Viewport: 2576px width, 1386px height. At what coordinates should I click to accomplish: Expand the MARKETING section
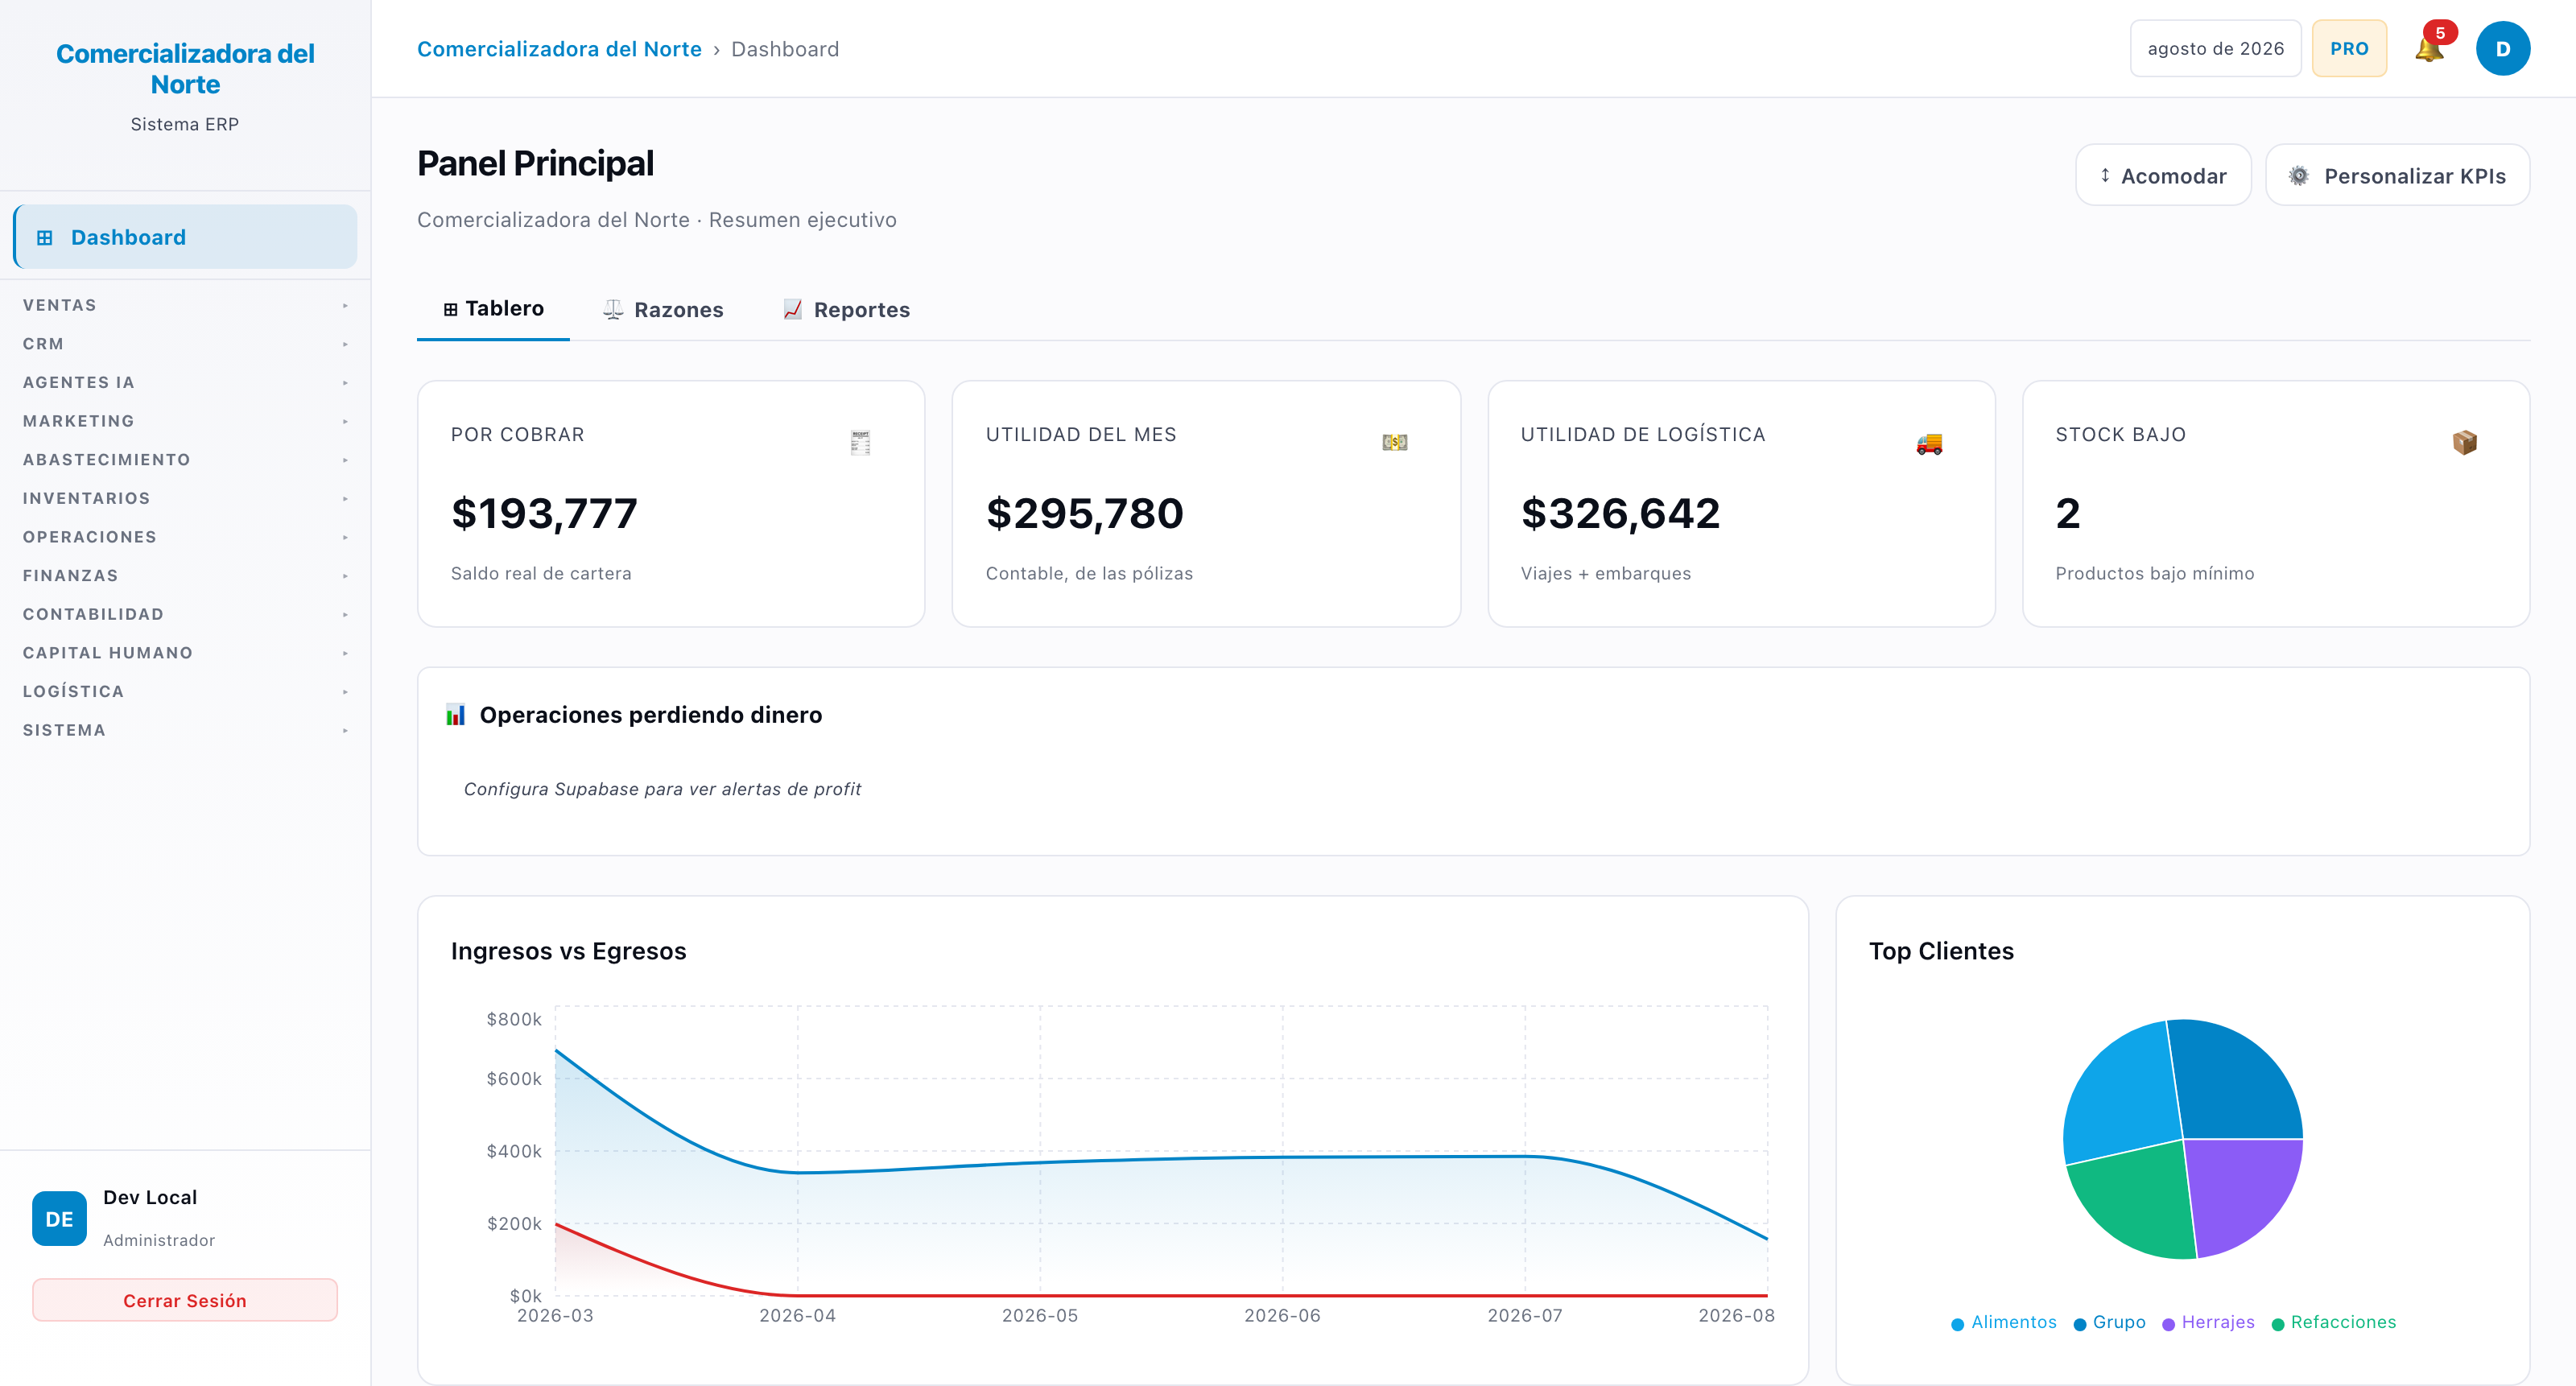(185, 421)
